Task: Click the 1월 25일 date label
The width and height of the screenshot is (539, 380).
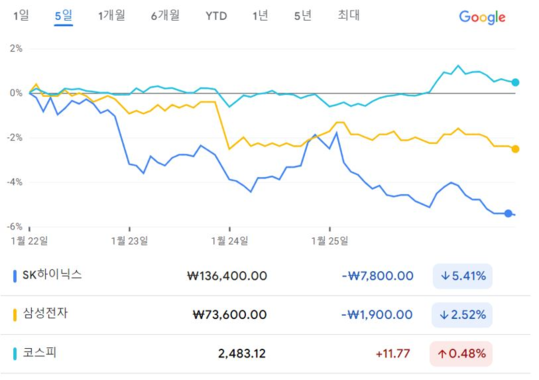Action: click(x=330, y=241)
